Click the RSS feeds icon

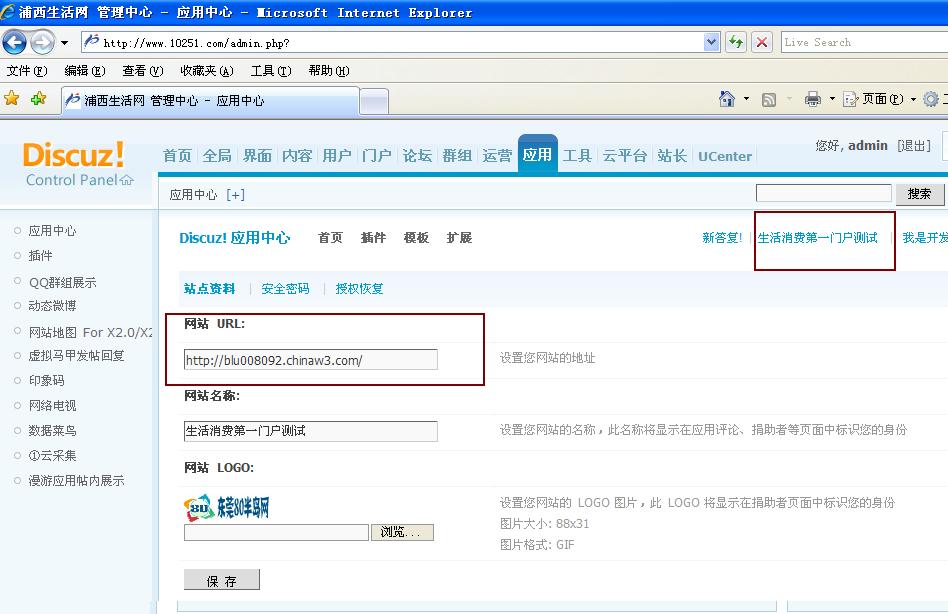pos(768,99)
